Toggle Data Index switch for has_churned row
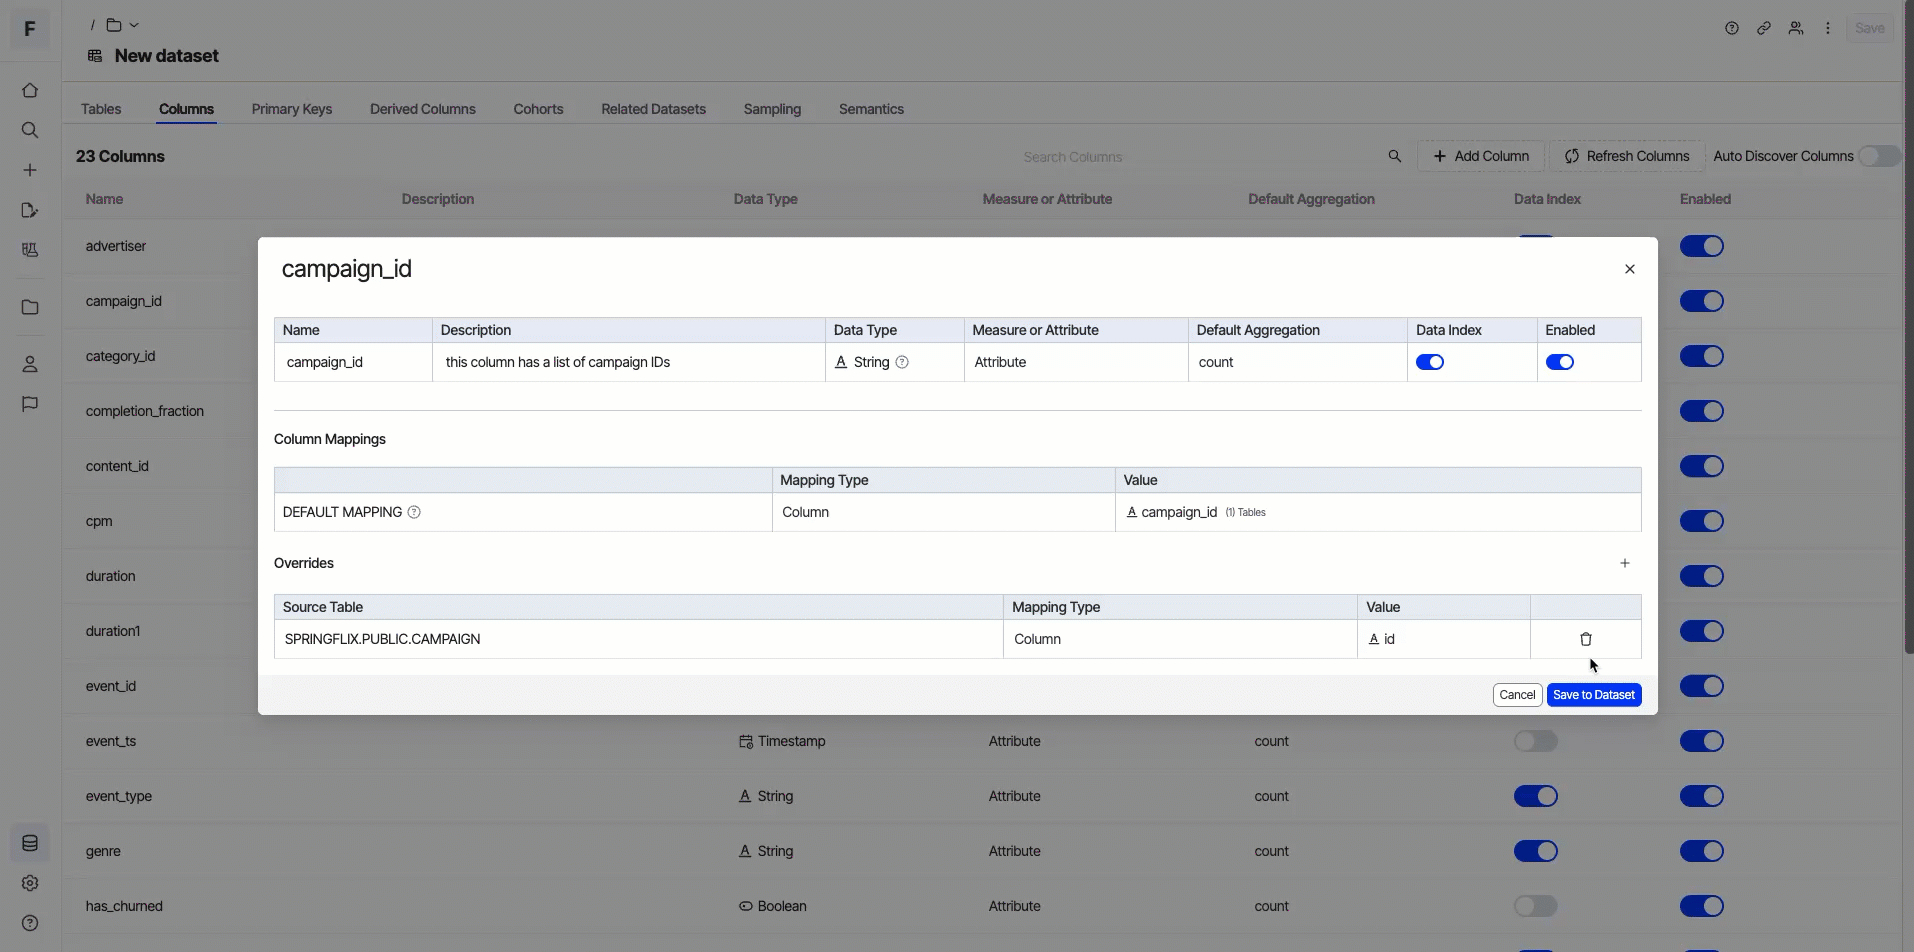 coord(1536,906)
